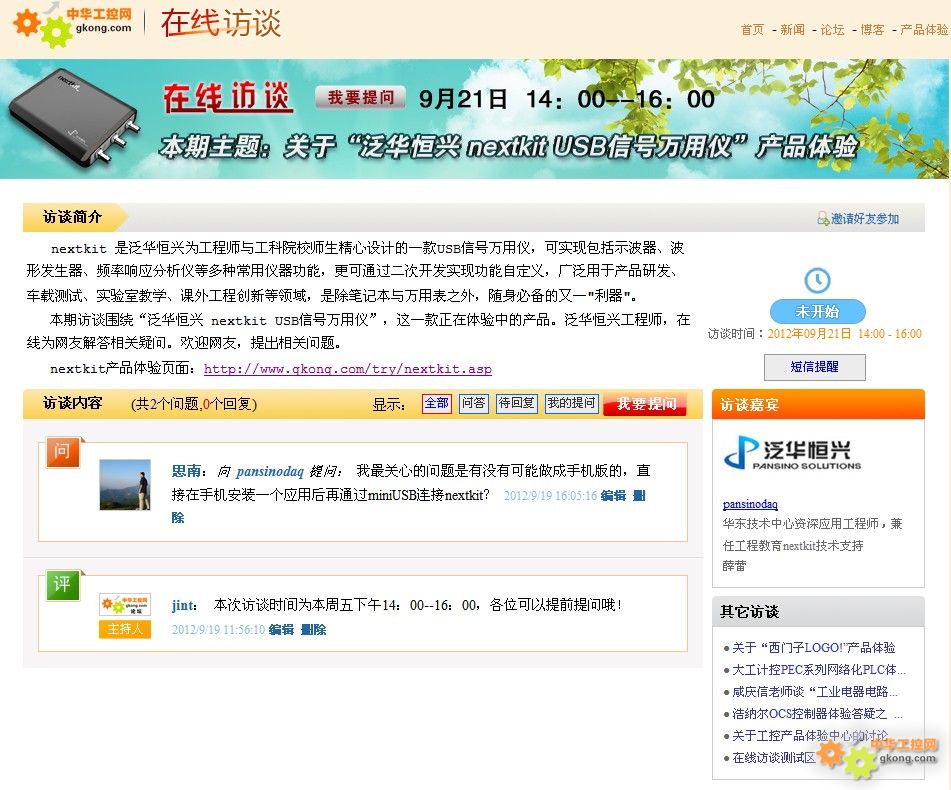Click the 共2个问题,0个回复 count text

194,404
